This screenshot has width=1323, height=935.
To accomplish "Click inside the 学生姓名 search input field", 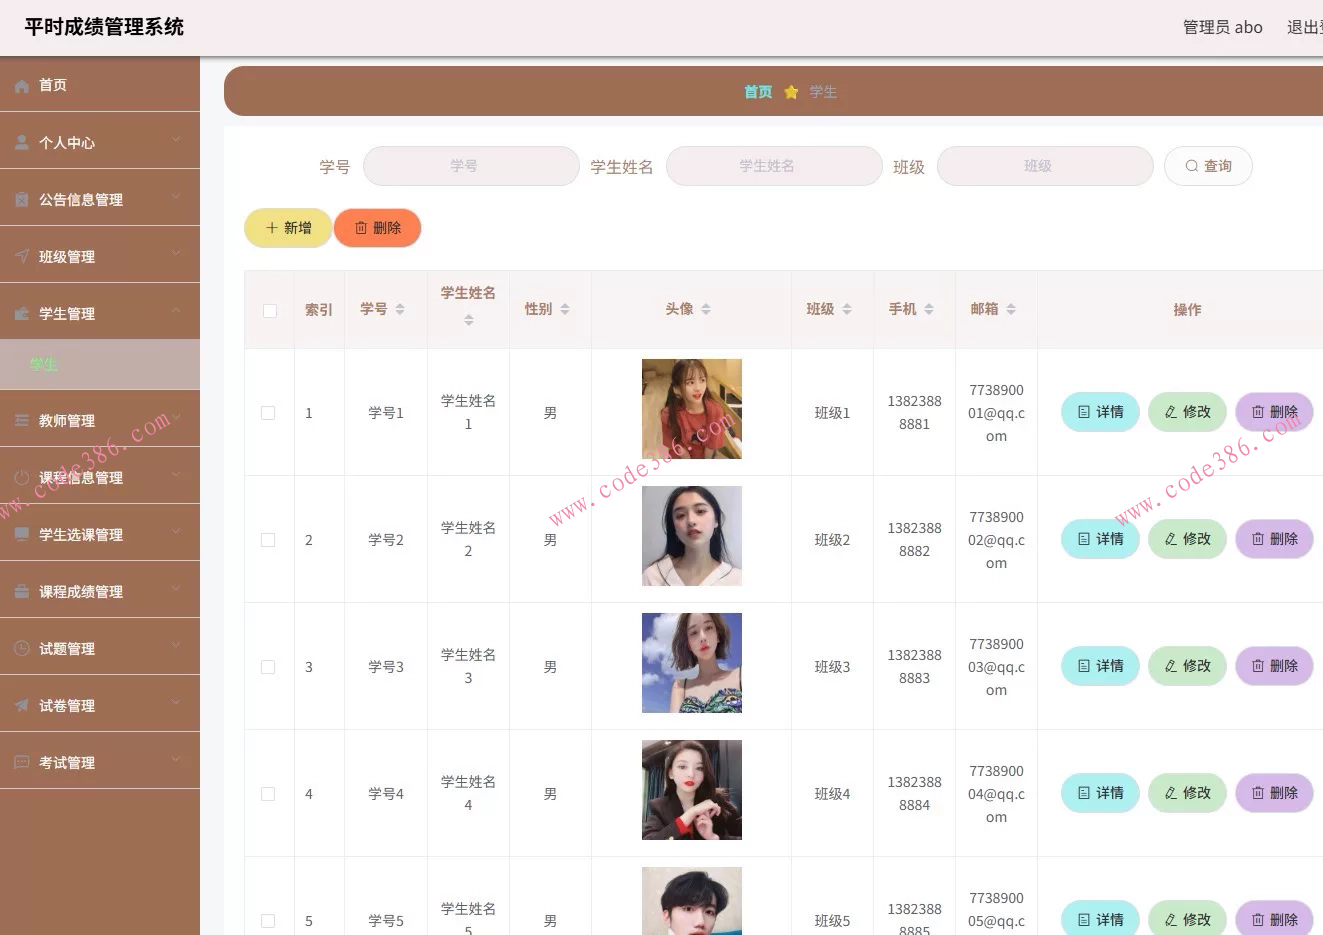I will pos(774,166).
